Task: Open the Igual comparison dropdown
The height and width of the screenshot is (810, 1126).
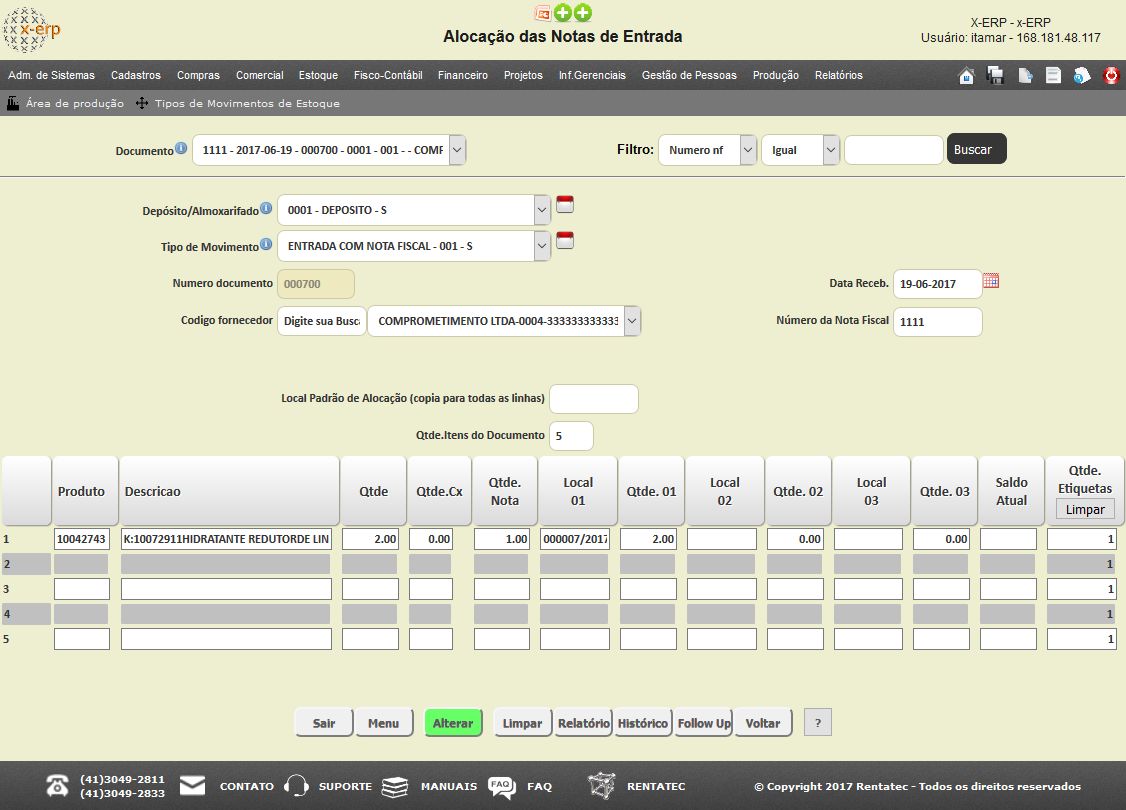Action: [x=831, y=150]
